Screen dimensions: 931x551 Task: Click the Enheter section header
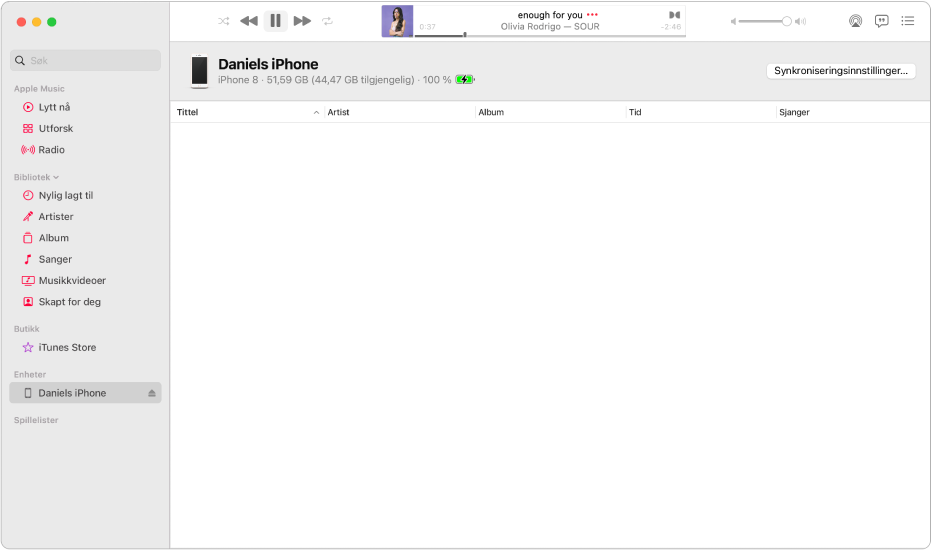[x=30, y=374]
